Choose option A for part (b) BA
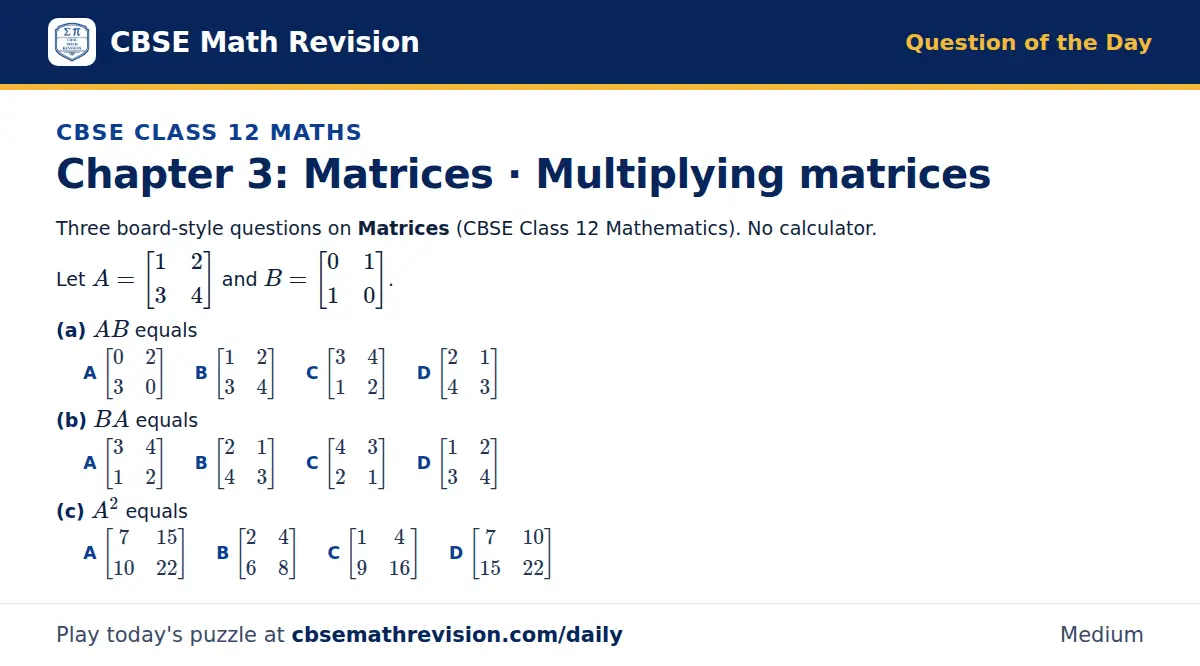1200x666 pixels. [123, 463]
